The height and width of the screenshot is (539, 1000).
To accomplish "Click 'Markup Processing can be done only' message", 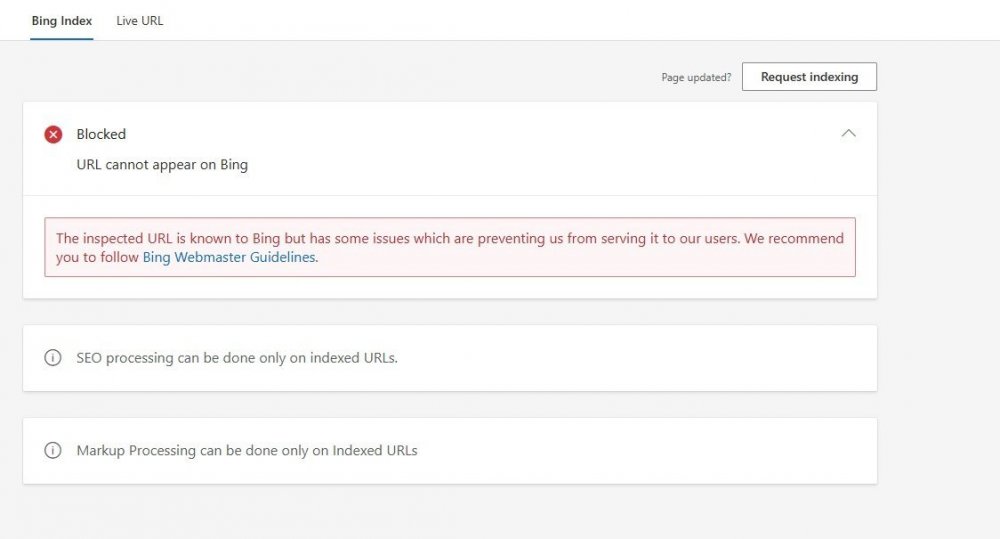I will 247,450.
